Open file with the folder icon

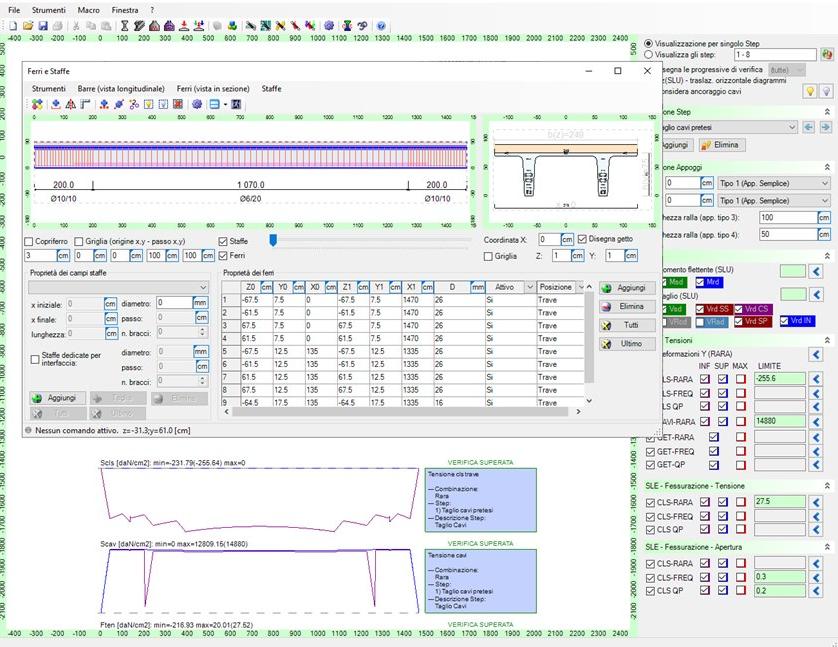pyautogui.click(x=29, y=26)
